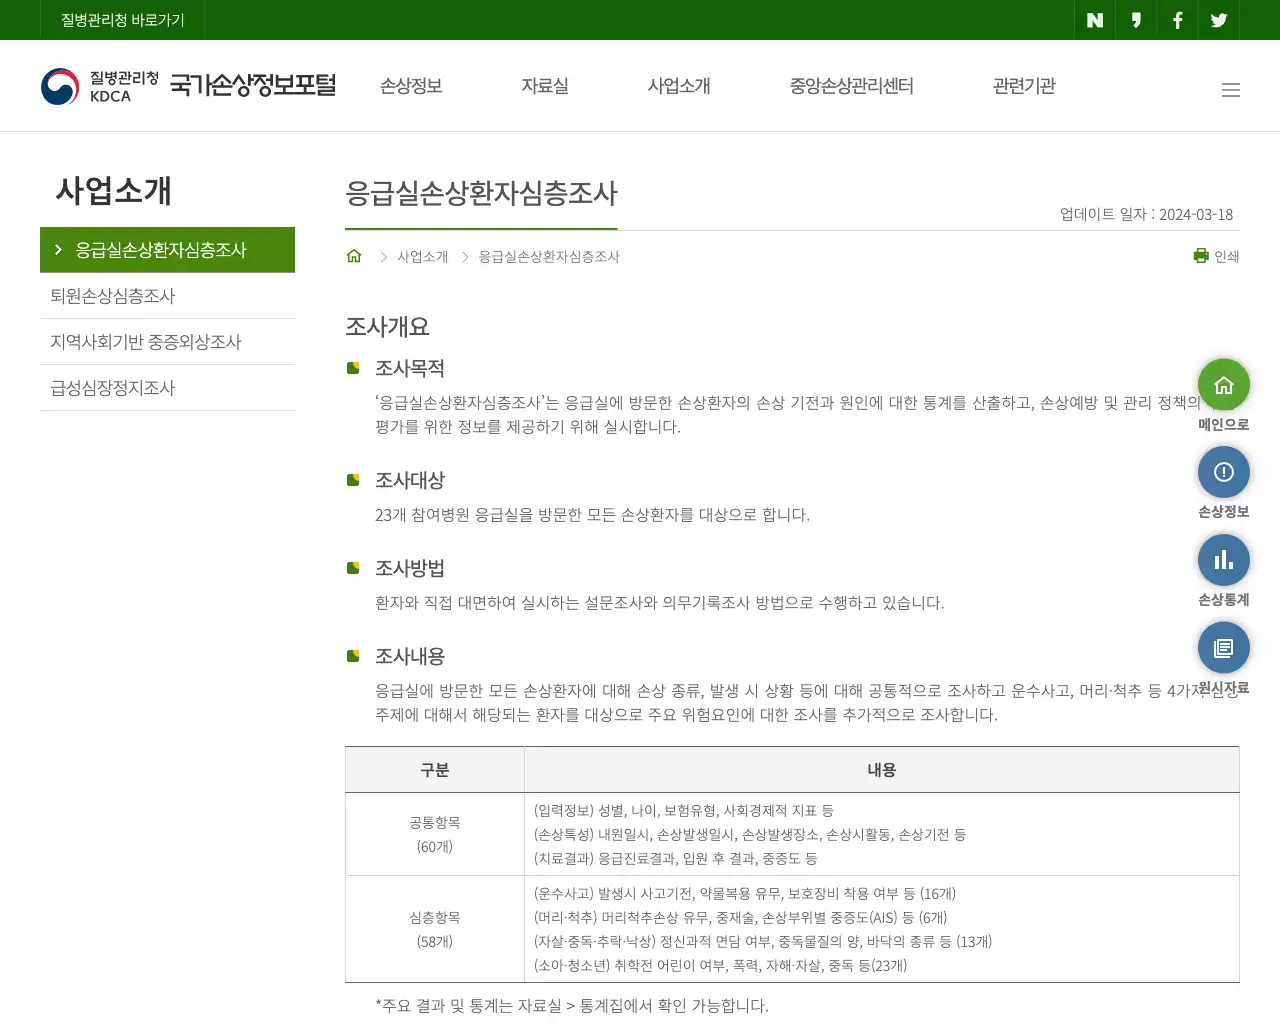1280x1024 pixels.
Task: Open the 손상정보 floating quick button
Action: (x=1224, y=472)
